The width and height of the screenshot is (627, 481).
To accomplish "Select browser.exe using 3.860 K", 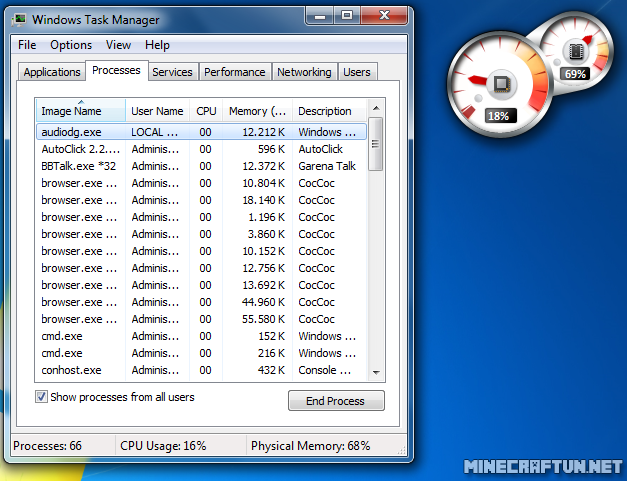I will [x=202, y=234].
